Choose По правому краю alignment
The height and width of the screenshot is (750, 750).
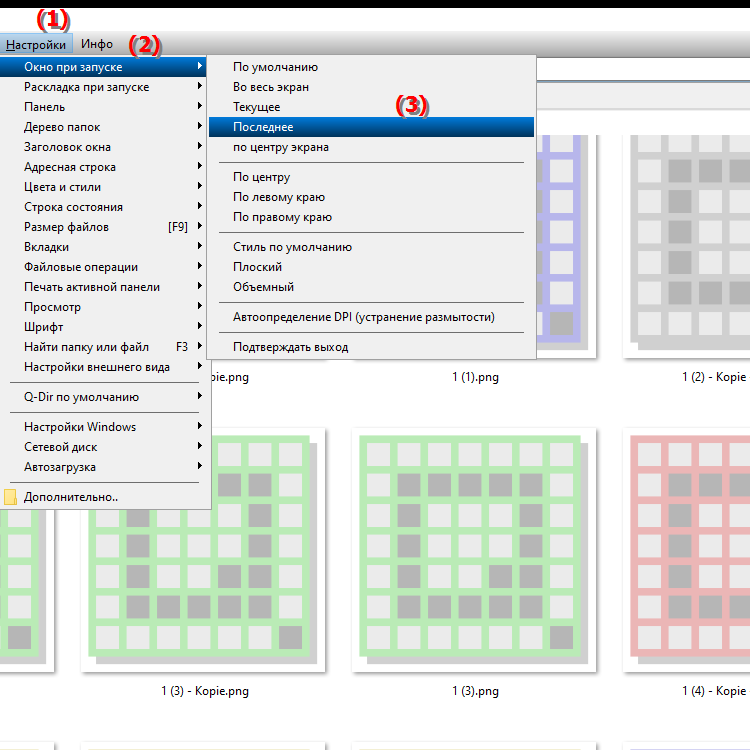click(x=371, y=217)
